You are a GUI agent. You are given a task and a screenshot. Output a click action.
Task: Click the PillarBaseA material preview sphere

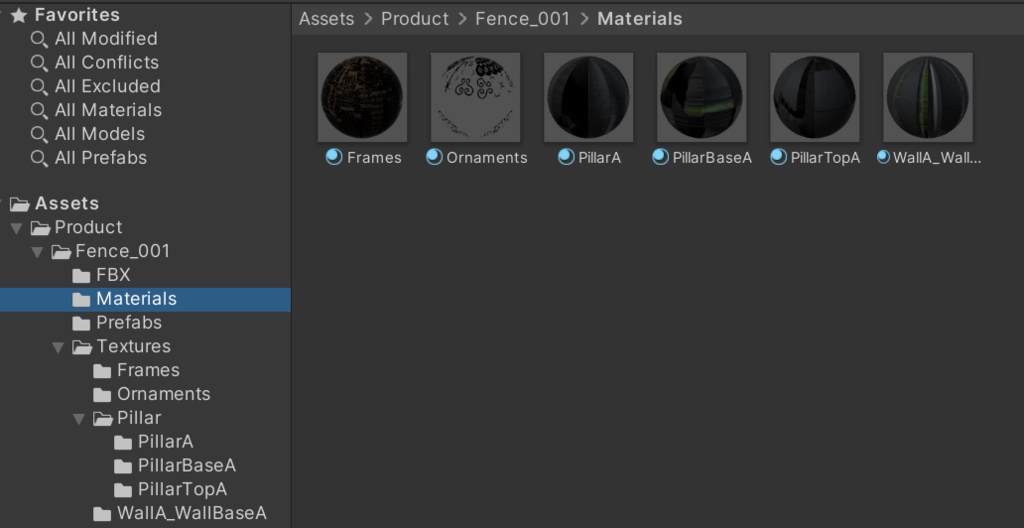pyautogui.click(x=701, y=97)
